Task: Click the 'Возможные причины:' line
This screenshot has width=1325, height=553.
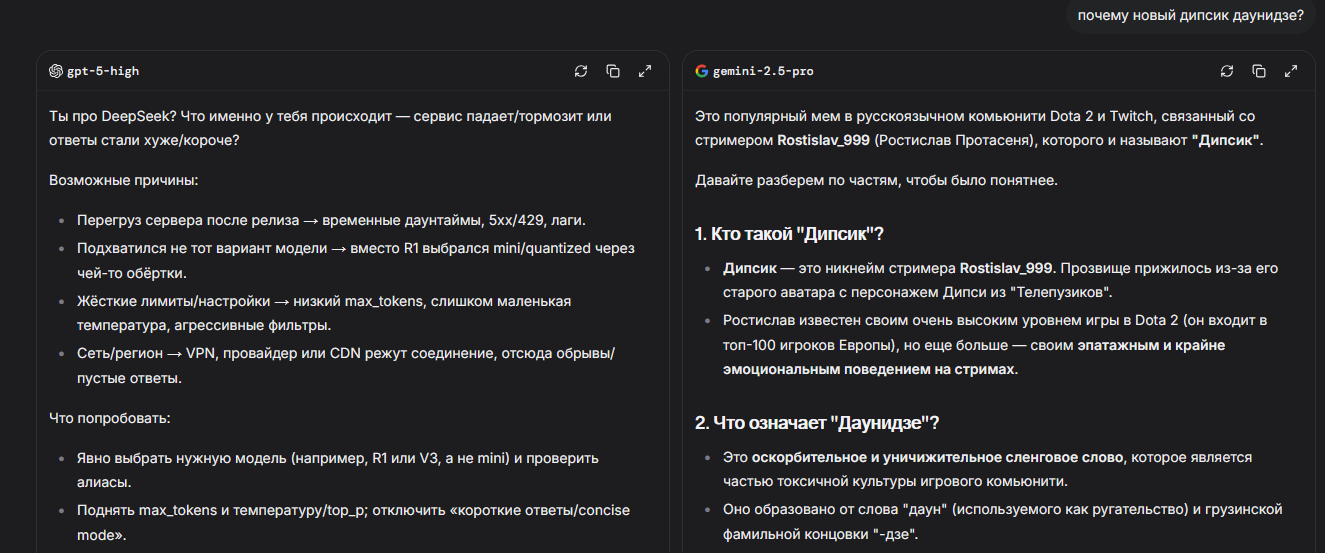Action: 110,181
